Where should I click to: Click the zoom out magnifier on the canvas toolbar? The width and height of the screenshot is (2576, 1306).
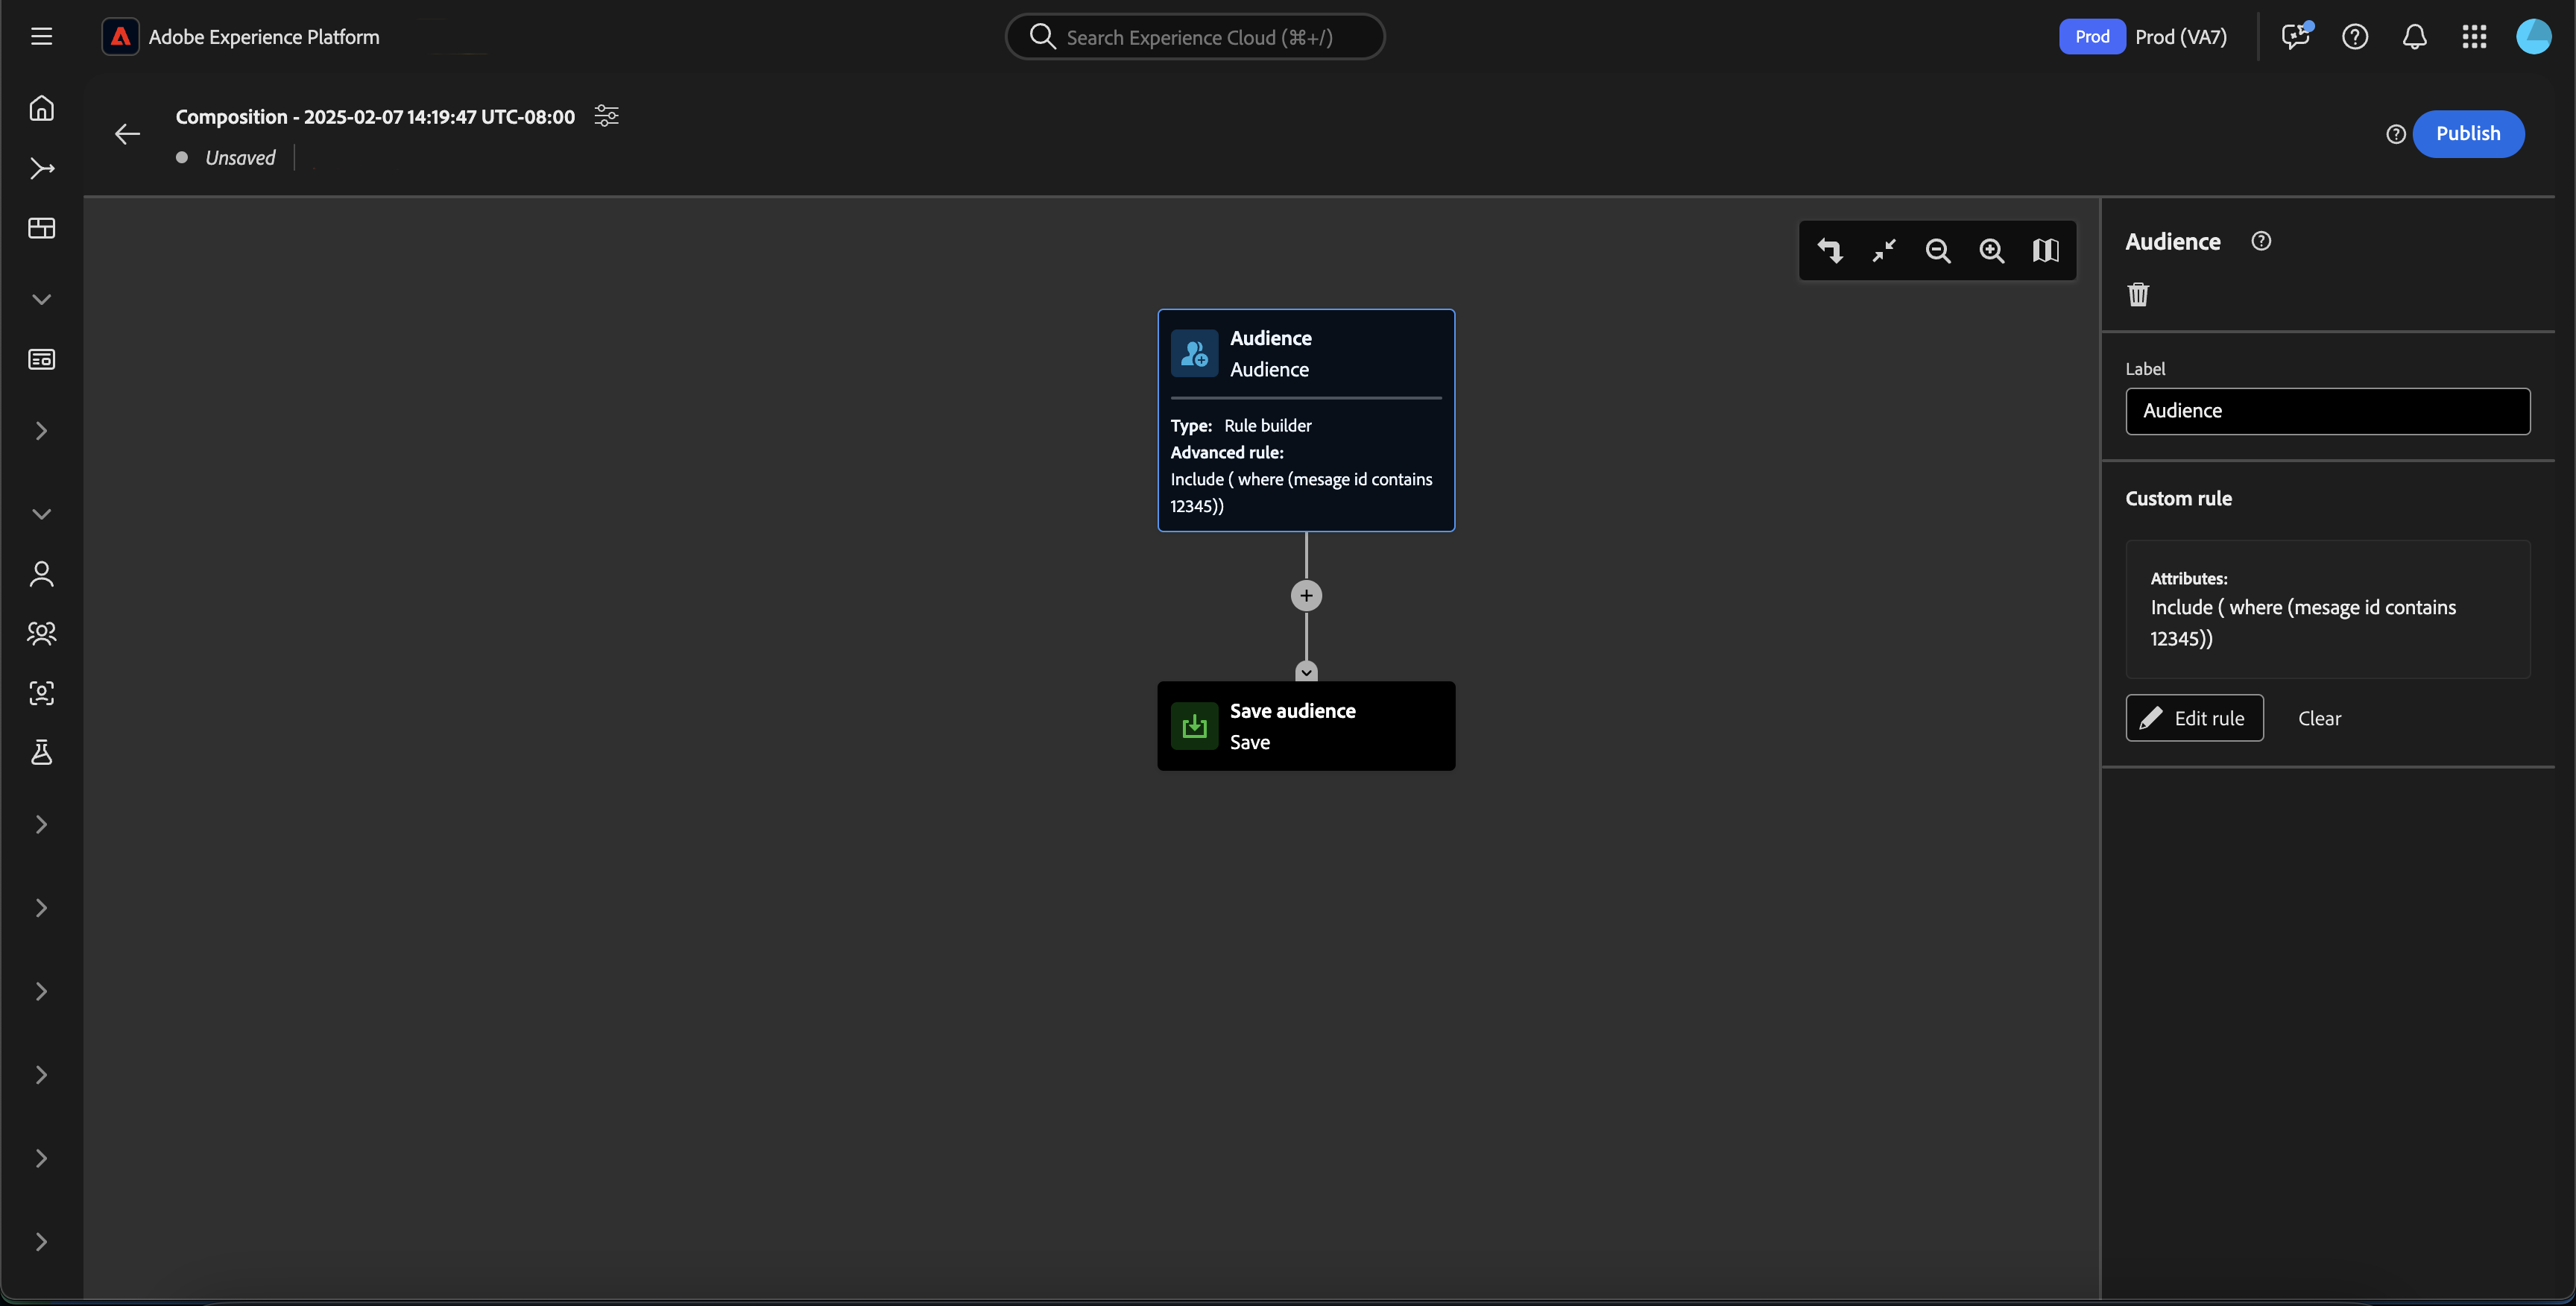click(x=1937, y=251)
